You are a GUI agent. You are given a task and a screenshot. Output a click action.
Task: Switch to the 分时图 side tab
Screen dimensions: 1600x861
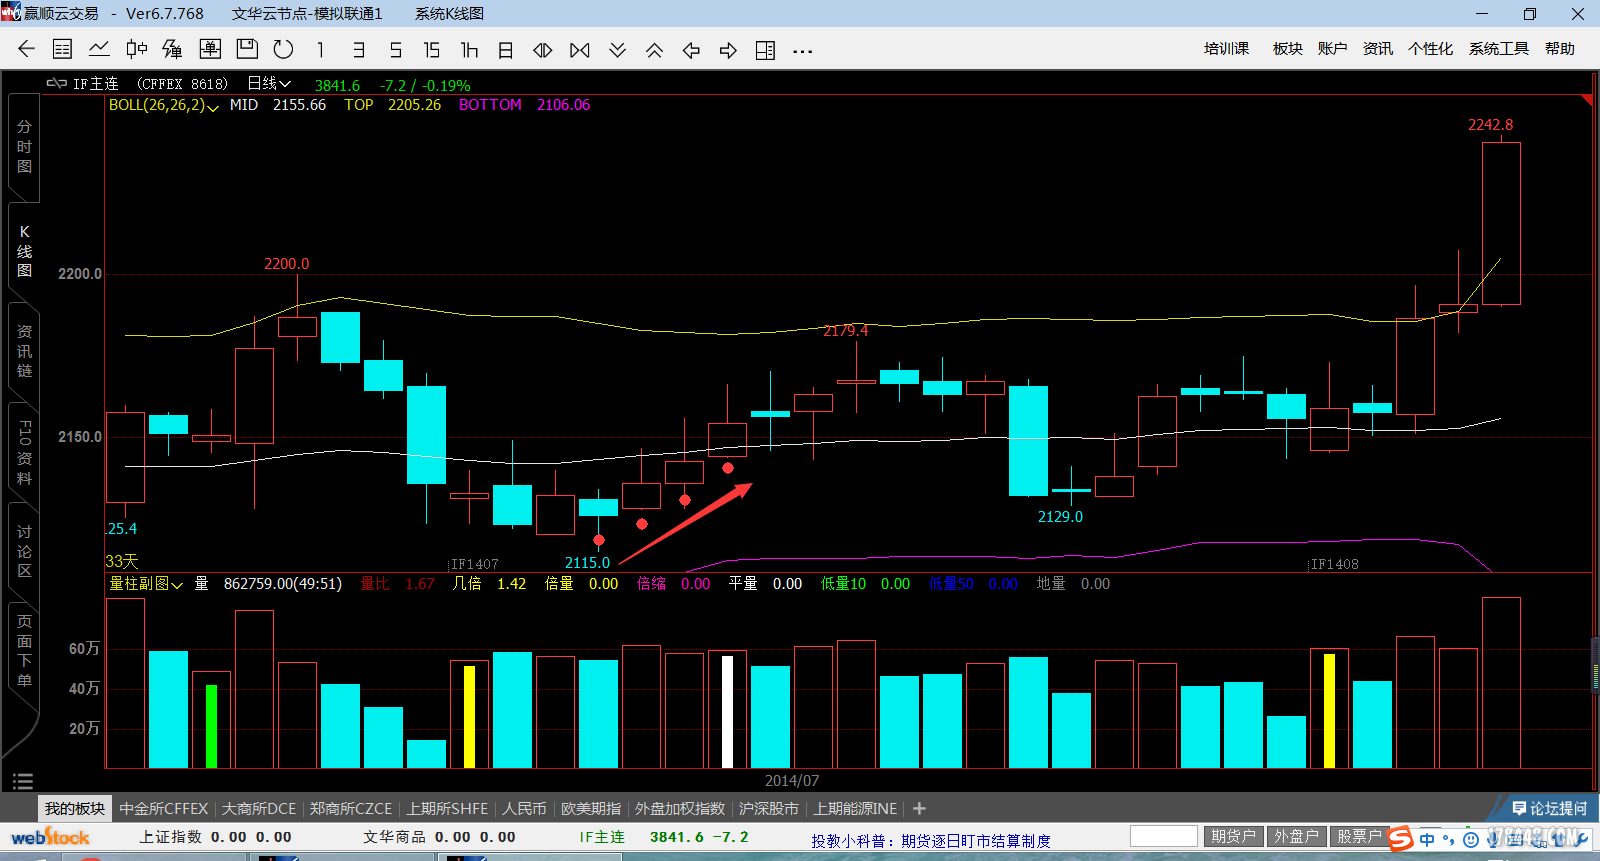click(x=24, y=147)
